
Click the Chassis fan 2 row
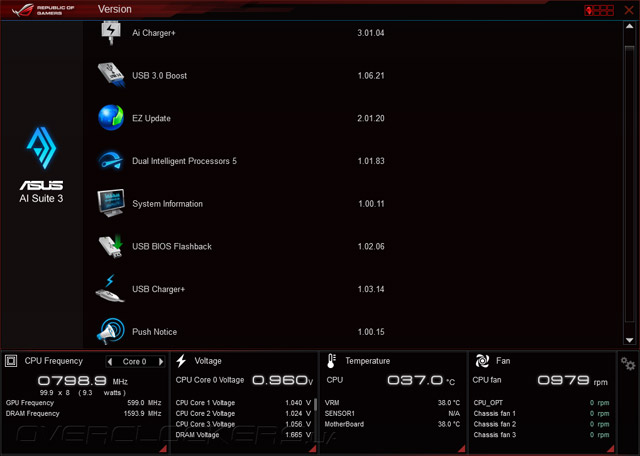pyautogui.click(x=541, y=424)
